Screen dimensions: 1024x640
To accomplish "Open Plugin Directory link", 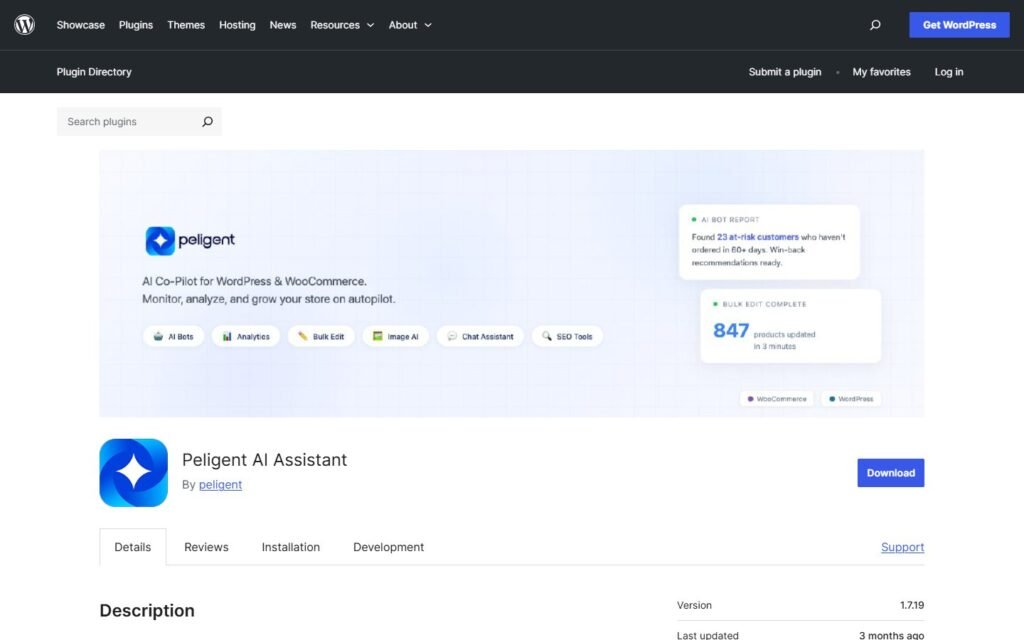I will pos(94,72).
